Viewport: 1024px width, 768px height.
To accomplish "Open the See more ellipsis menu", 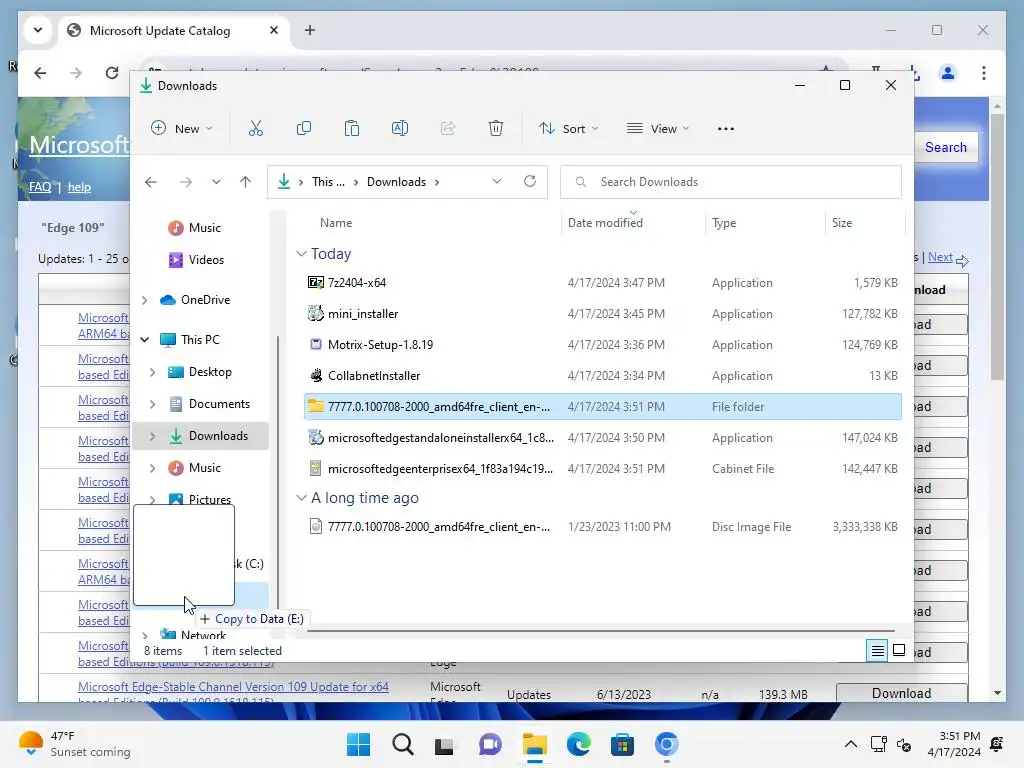I will click(x=726, y=129).
